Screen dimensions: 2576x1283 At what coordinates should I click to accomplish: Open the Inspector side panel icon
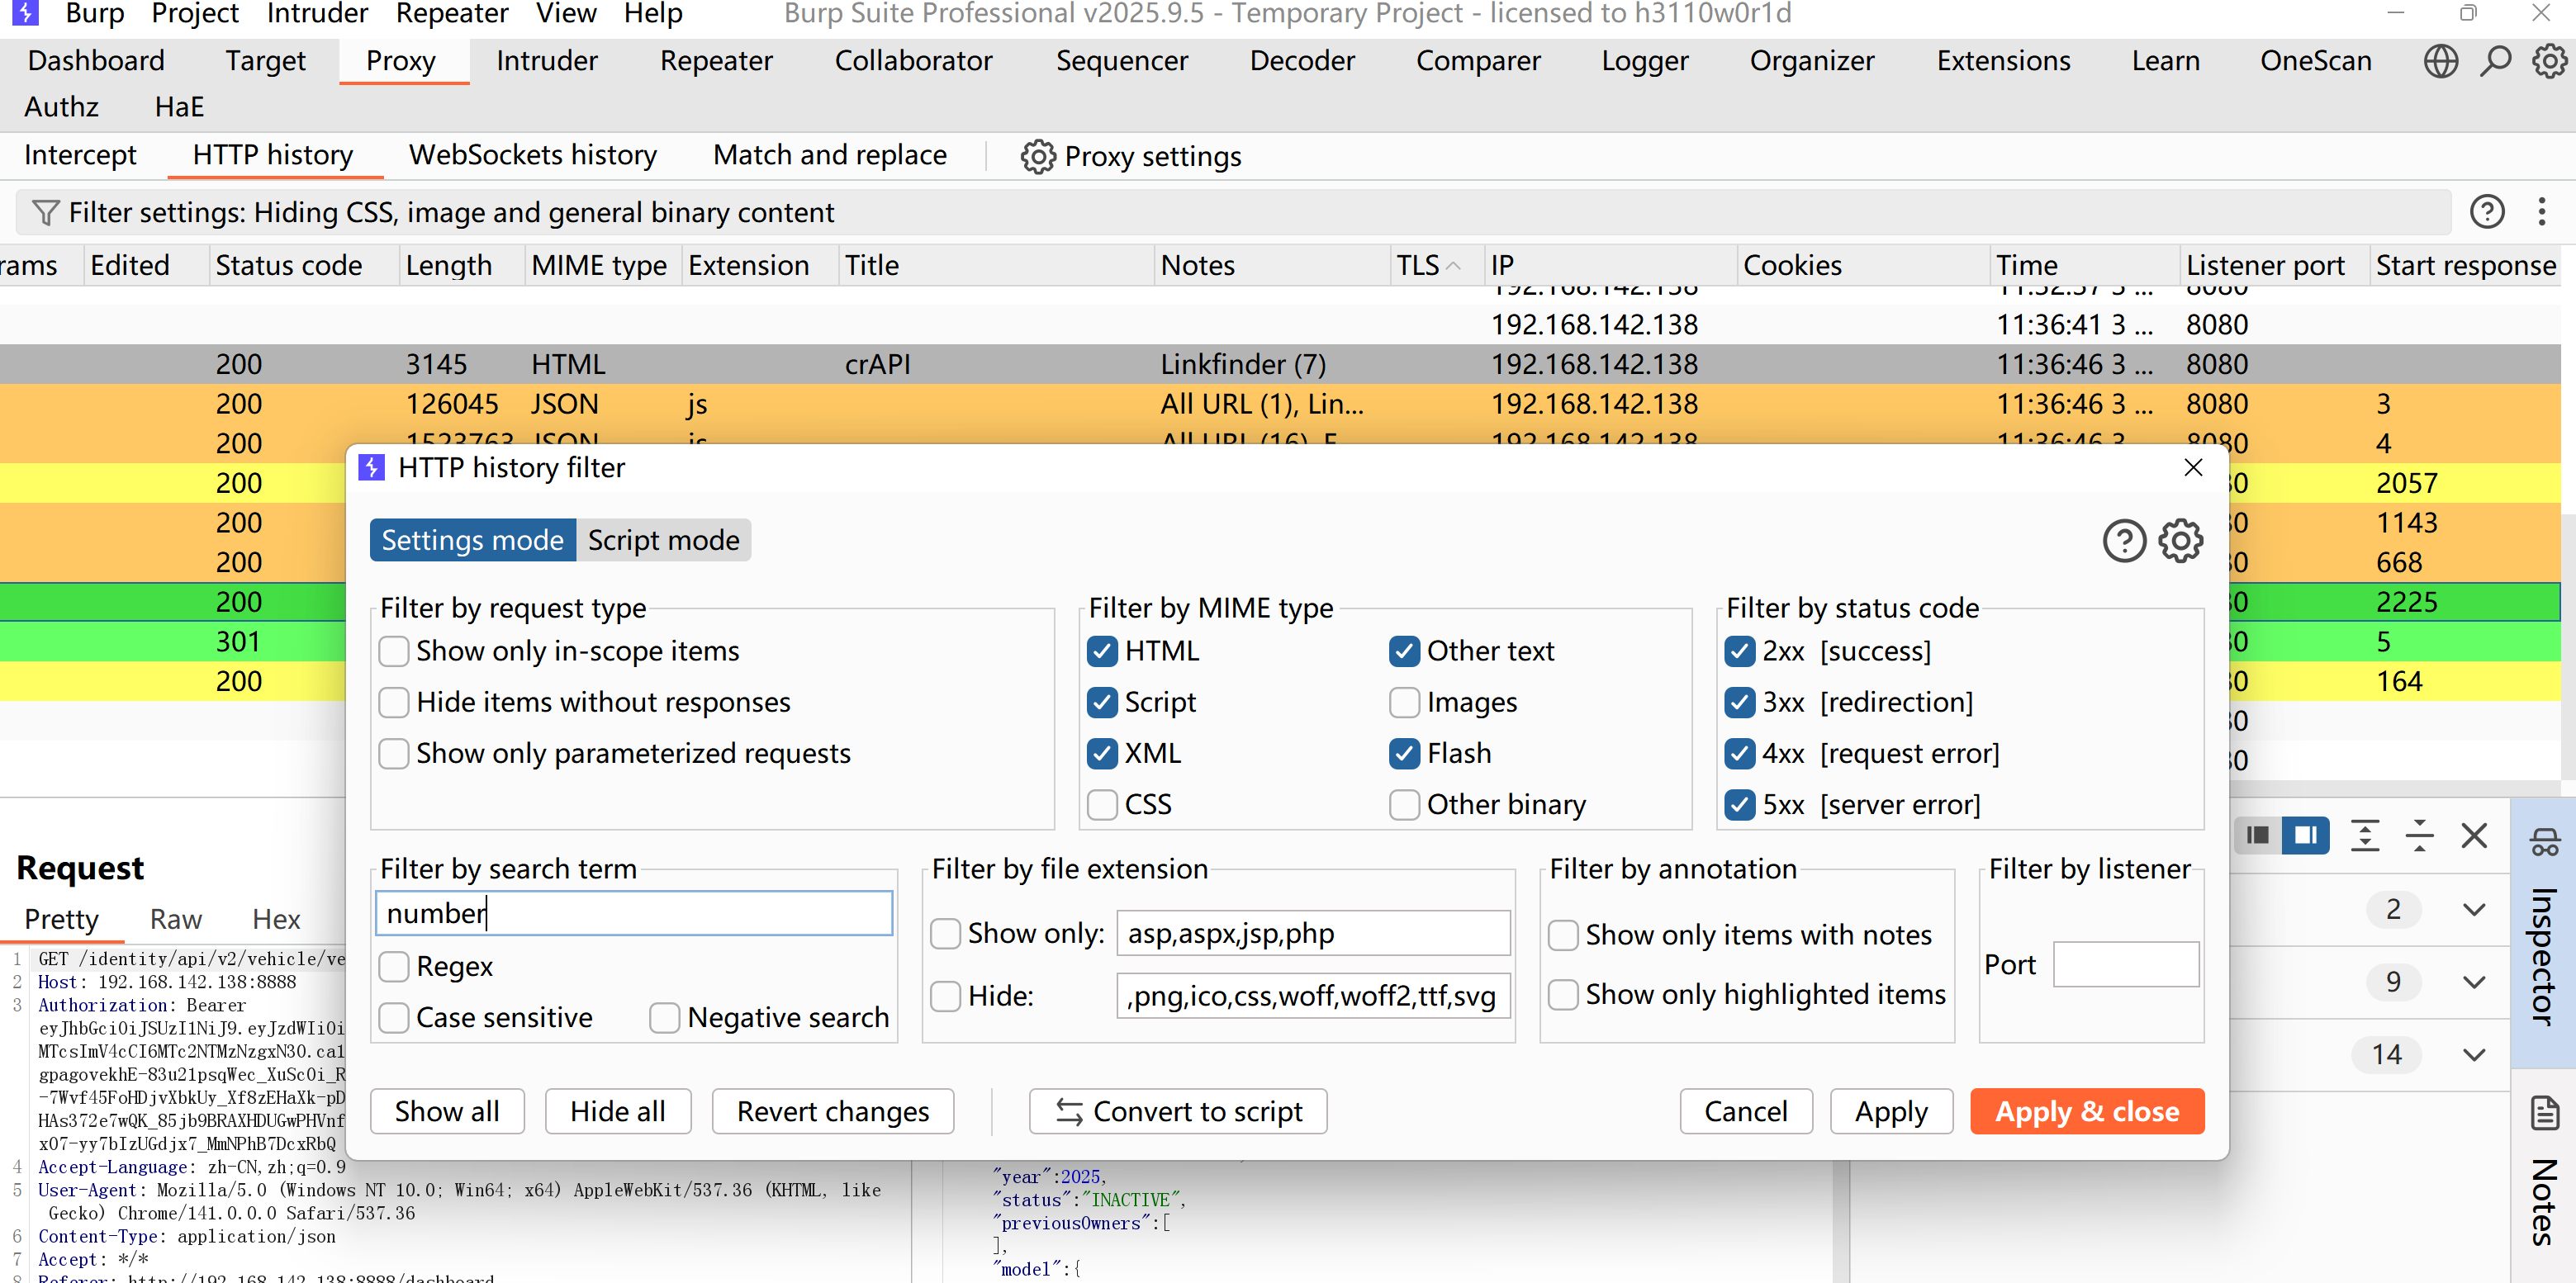coord(2544,842)
